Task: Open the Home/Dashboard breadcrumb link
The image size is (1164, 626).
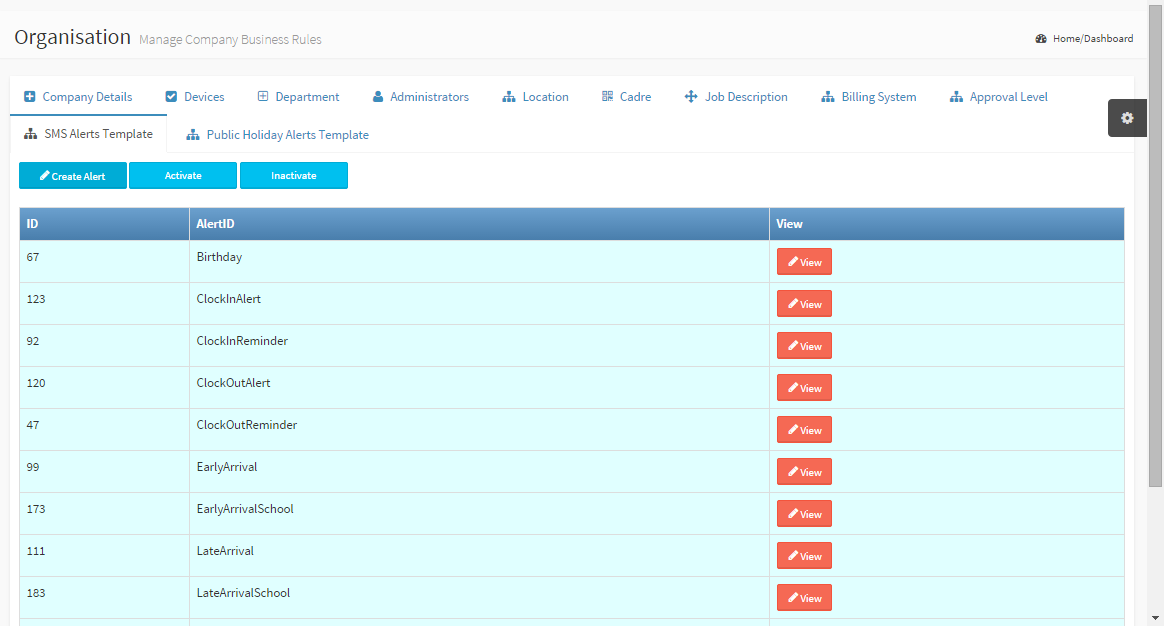Action: click(x=1092, y=39)
